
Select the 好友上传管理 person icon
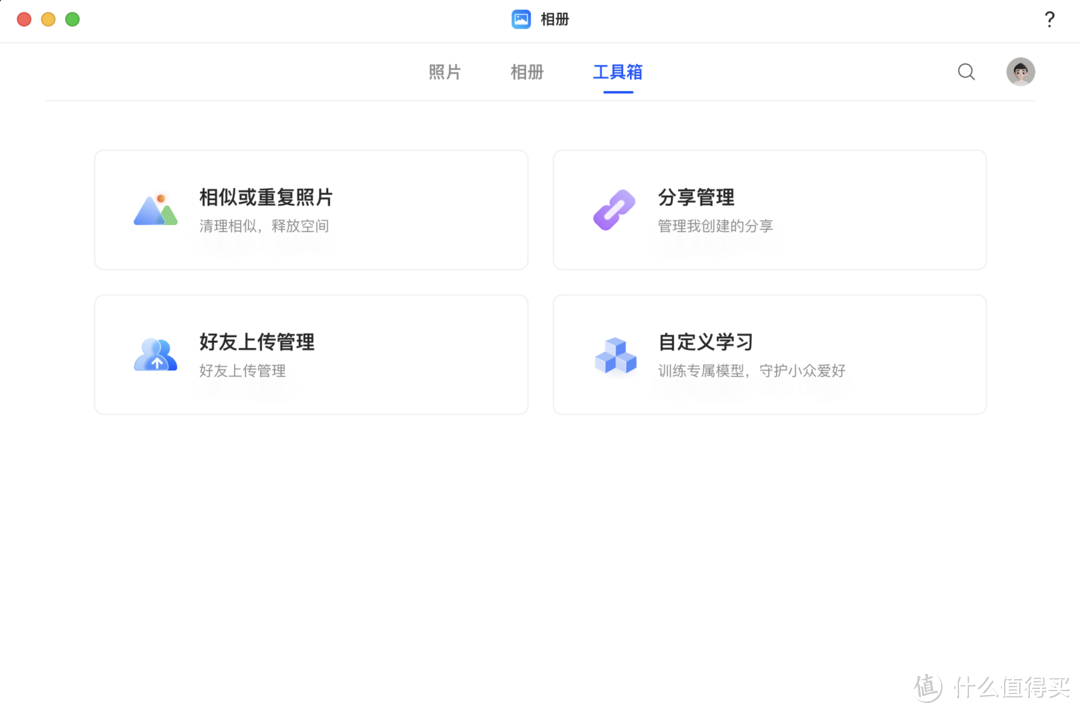155,354
